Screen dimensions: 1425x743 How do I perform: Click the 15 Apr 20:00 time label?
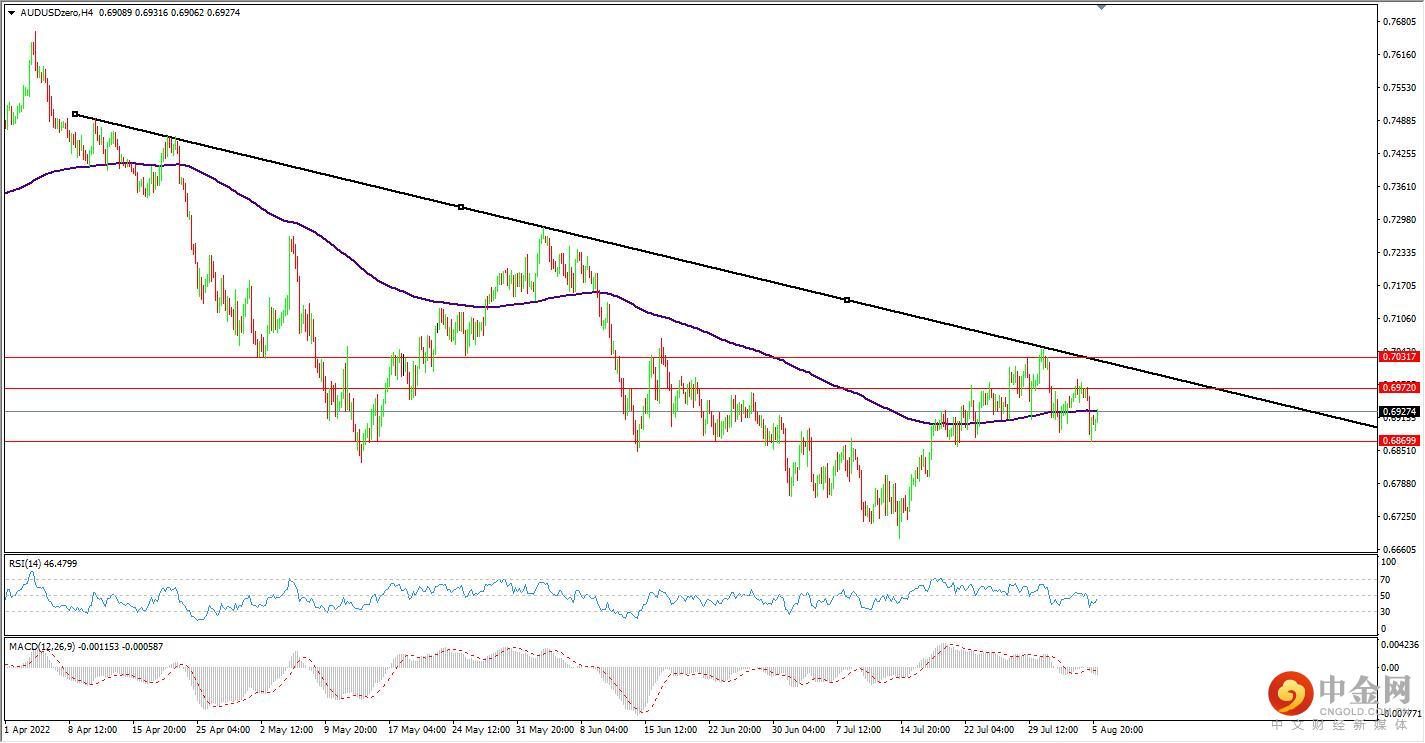(x=160, y=730)
